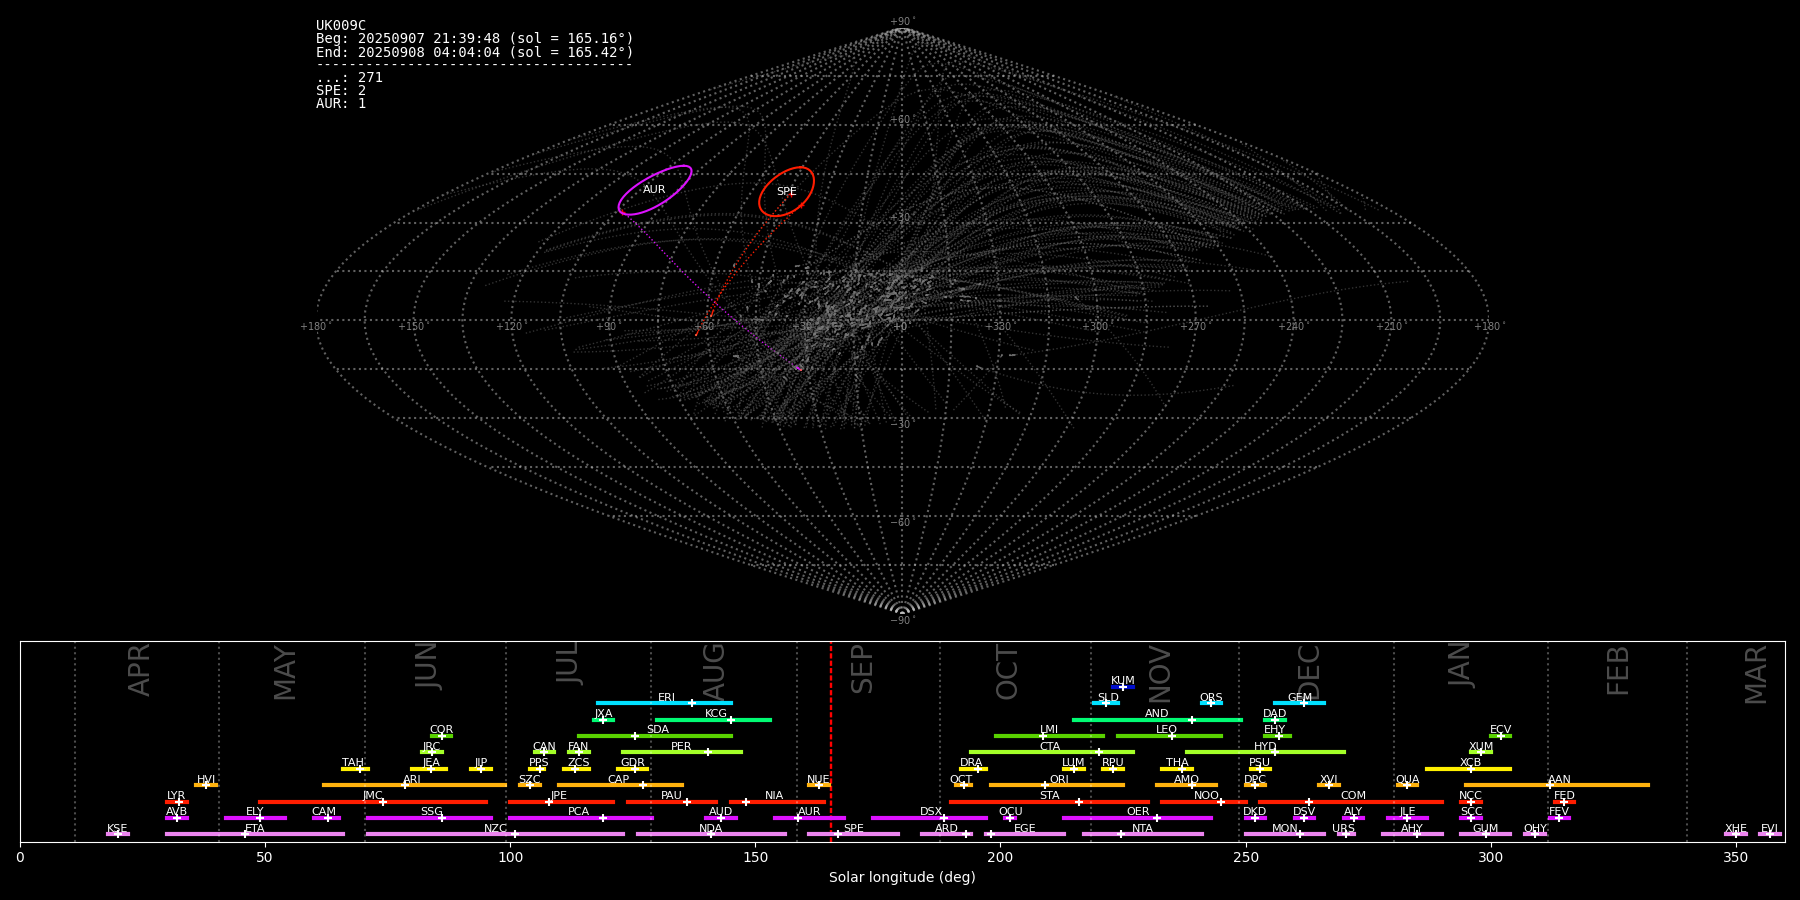The image size is (1800, 900).
Task: Click the 300 tick on solar longitude axis
Action: (x=1490, y=857)
